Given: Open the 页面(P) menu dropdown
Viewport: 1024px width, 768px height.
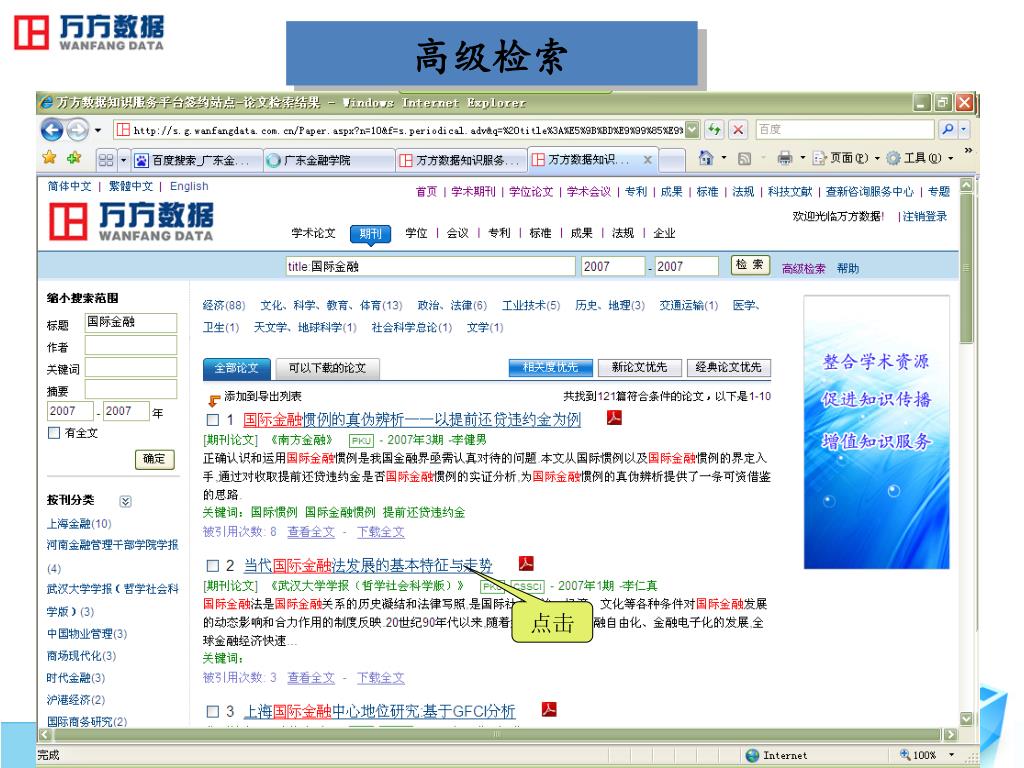Looking at the screenshot, I should tap(877, 158).
